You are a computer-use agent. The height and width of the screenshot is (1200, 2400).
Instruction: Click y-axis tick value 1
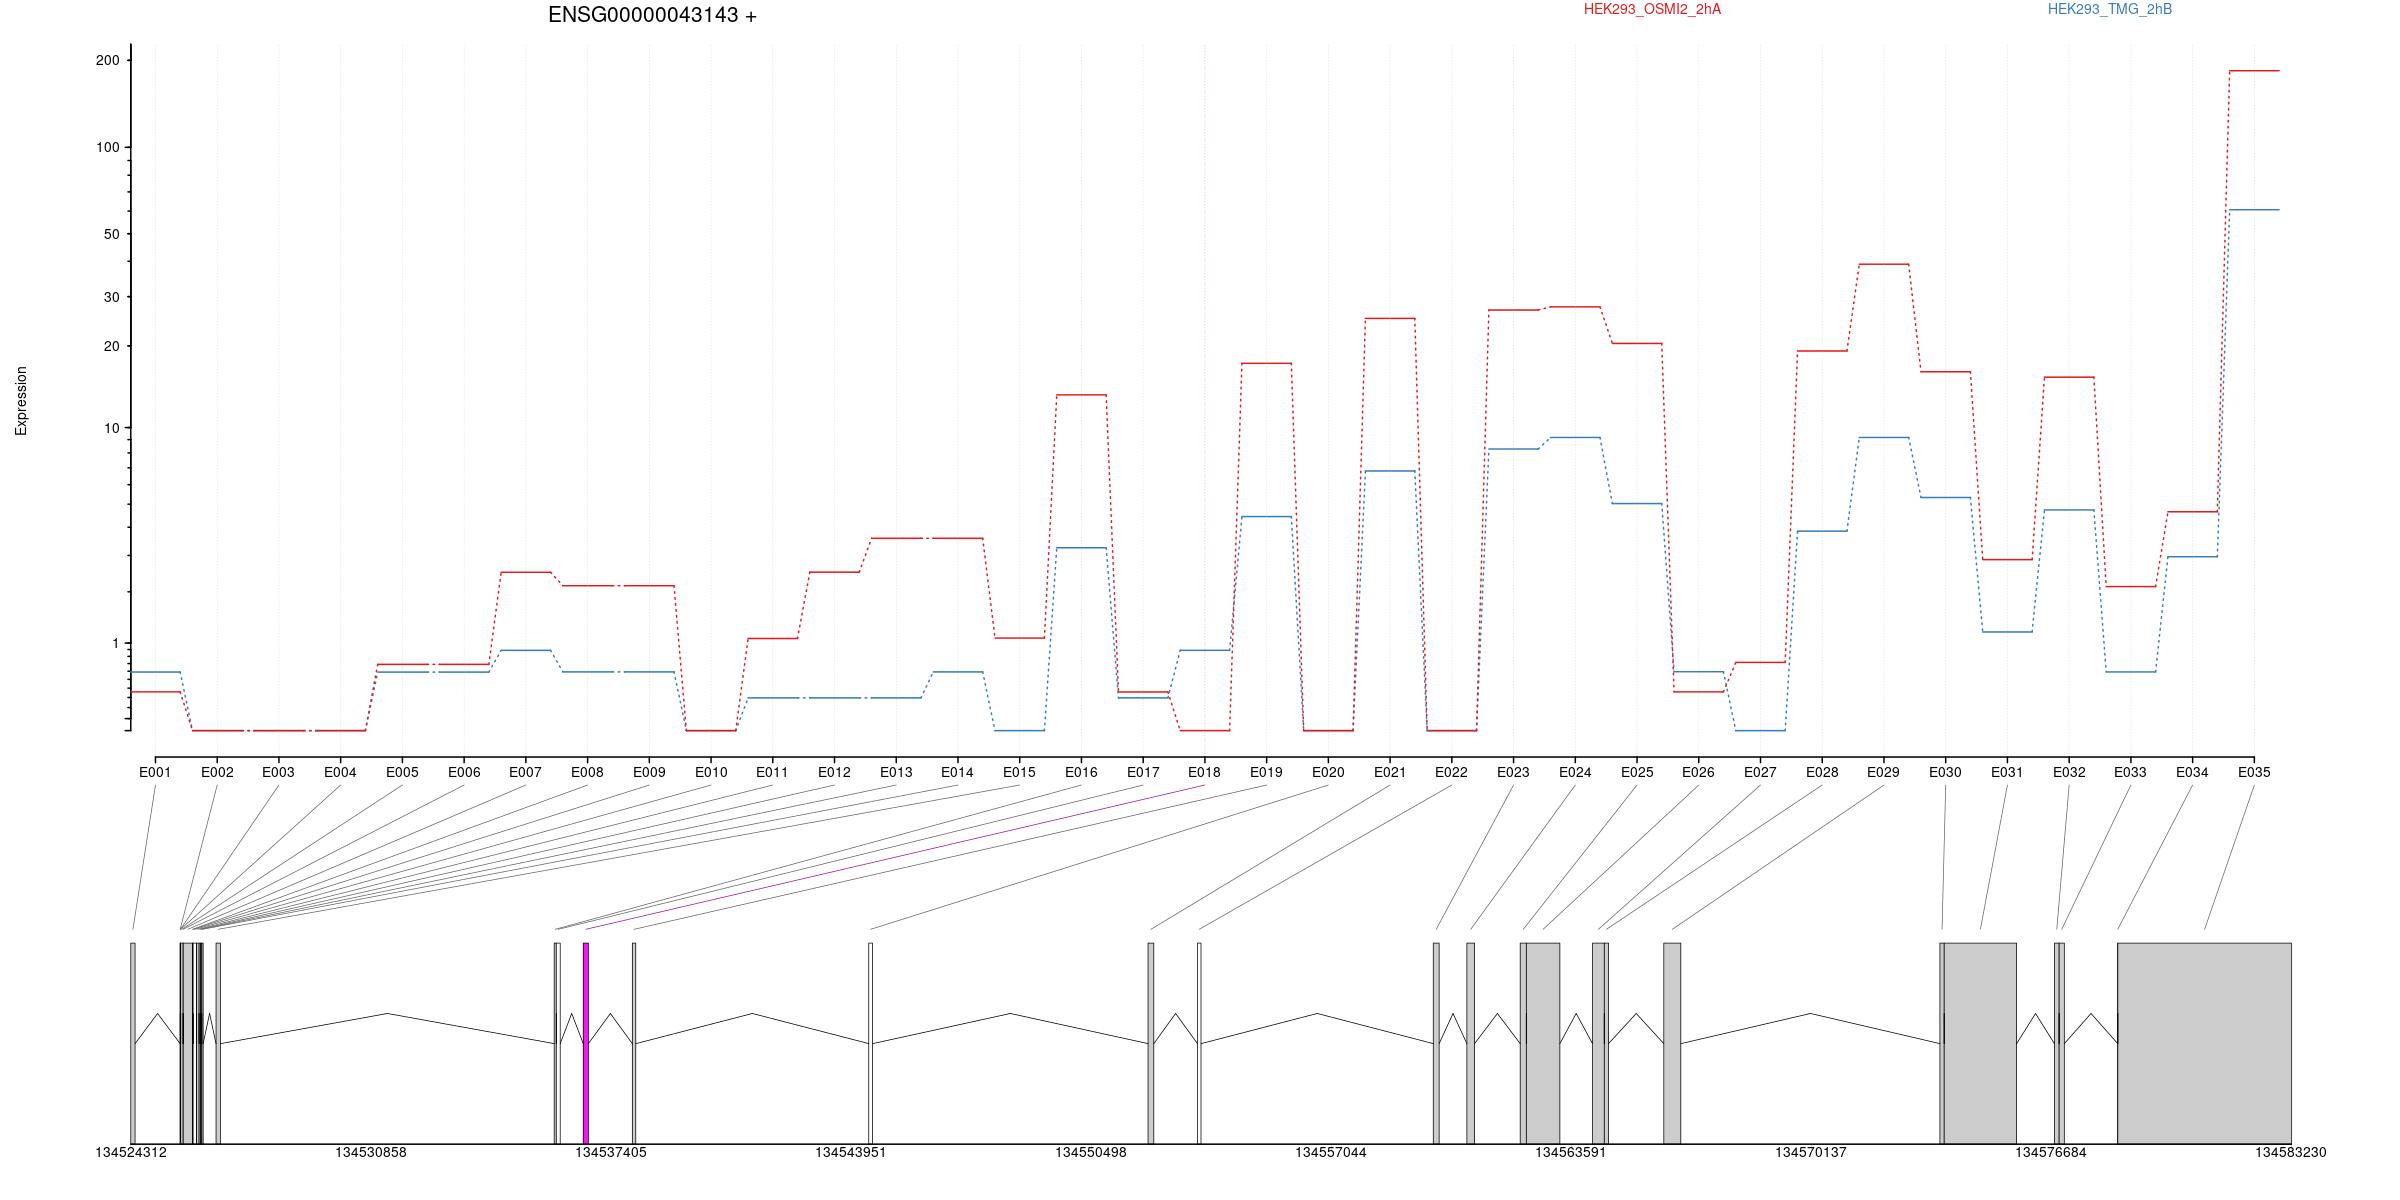click(115, 643)
